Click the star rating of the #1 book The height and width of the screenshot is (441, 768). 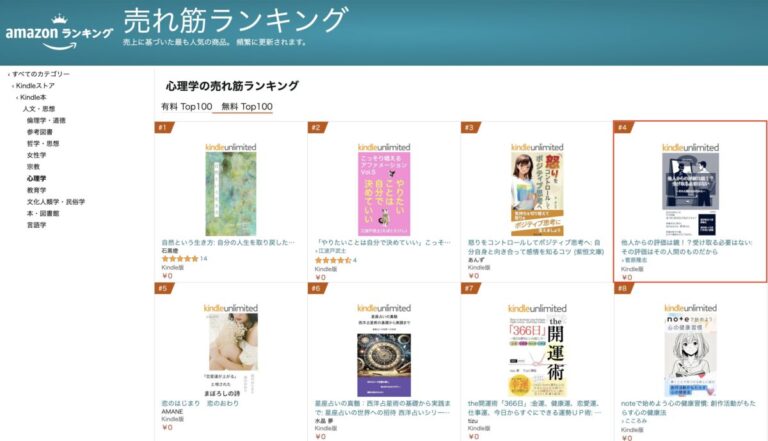[x=180, y=259]
